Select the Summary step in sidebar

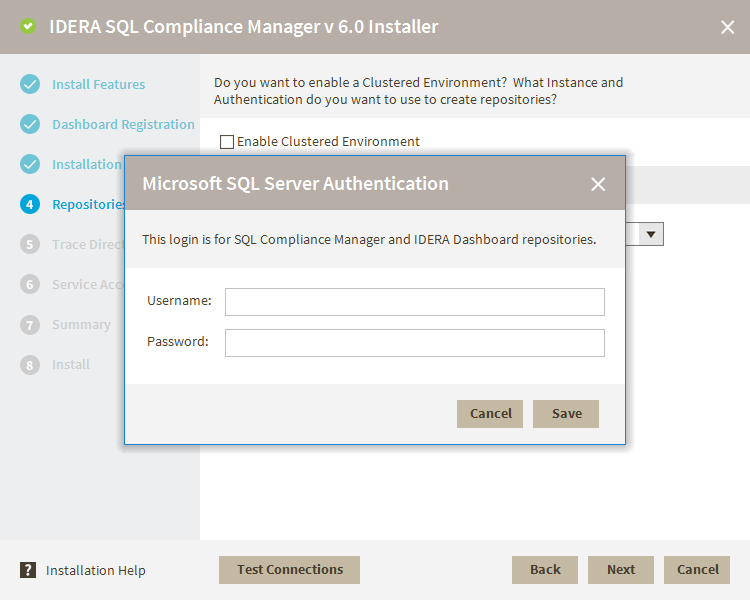pos(81,324)
